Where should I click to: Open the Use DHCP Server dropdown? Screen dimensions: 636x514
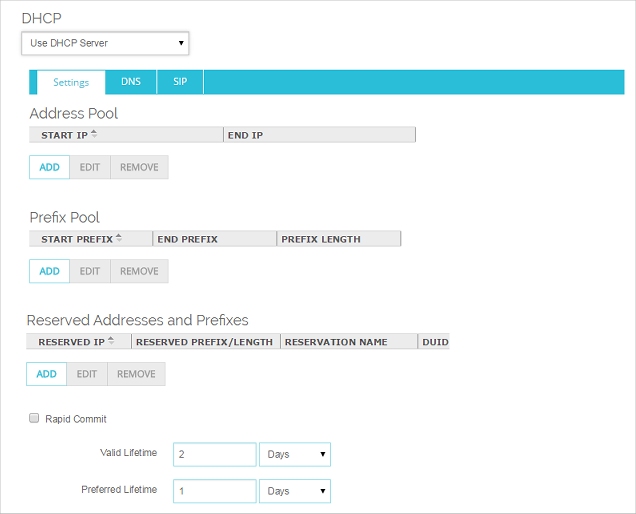point(105,43)
